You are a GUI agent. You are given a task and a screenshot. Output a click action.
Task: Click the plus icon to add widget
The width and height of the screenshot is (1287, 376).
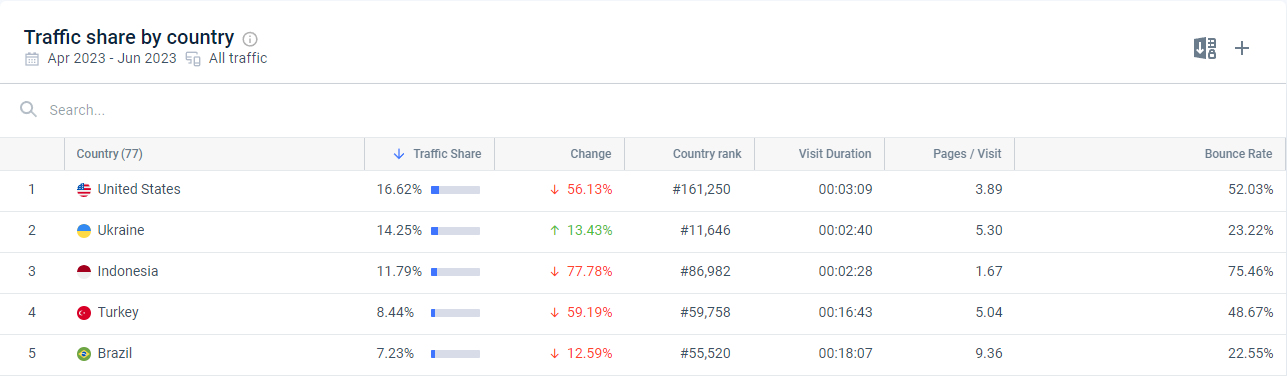(1242, 48)
